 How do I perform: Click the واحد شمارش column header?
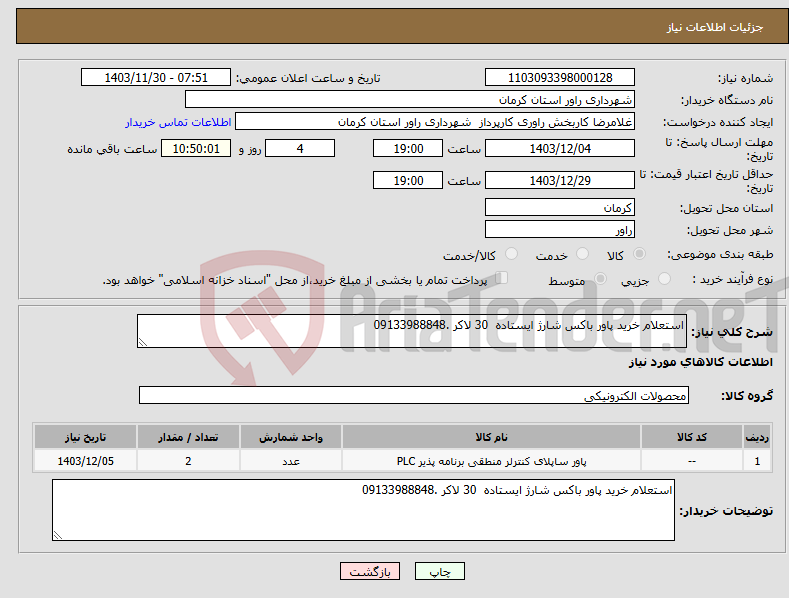pos(291,437)
